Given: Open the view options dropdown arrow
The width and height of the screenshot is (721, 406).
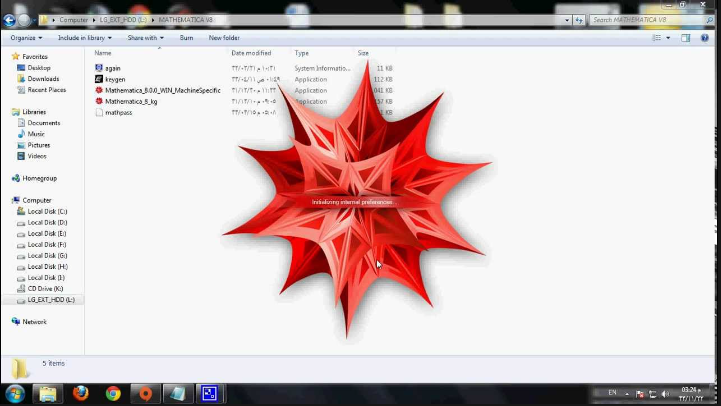Looking at the screenshot, I should (668, 38).
